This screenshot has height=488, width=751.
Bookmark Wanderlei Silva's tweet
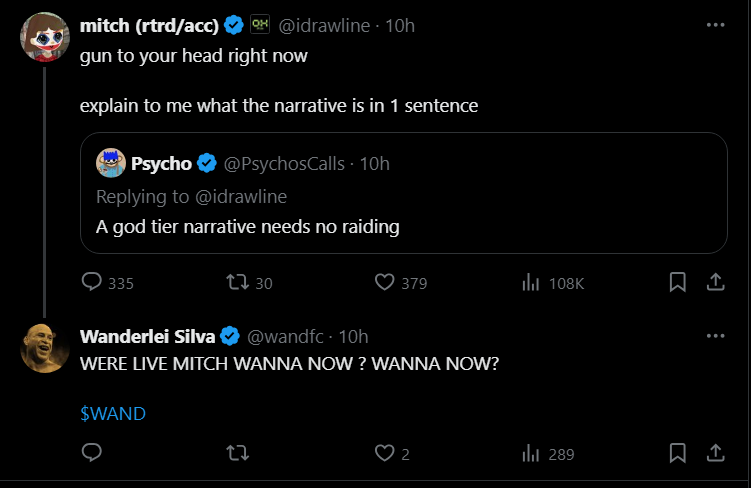pyautogui.click(x=677, y=453)
